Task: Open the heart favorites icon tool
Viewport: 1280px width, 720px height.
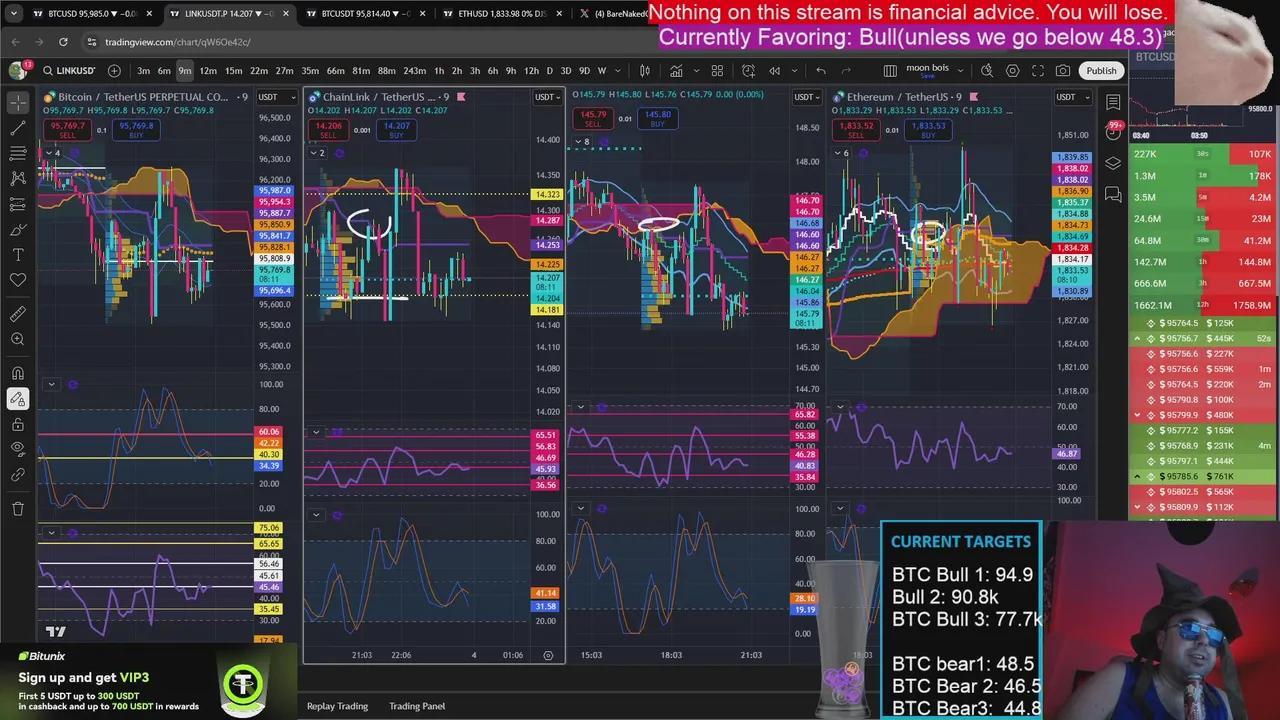Action: pyautogui.click(x=18, y=280)
